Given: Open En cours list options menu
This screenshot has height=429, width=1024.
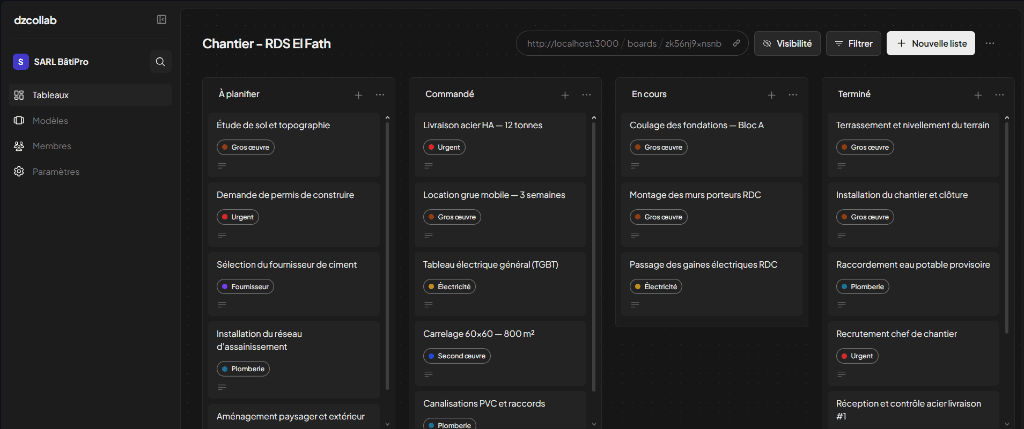Looking at the screenshot, I should (x=793, y=95).
